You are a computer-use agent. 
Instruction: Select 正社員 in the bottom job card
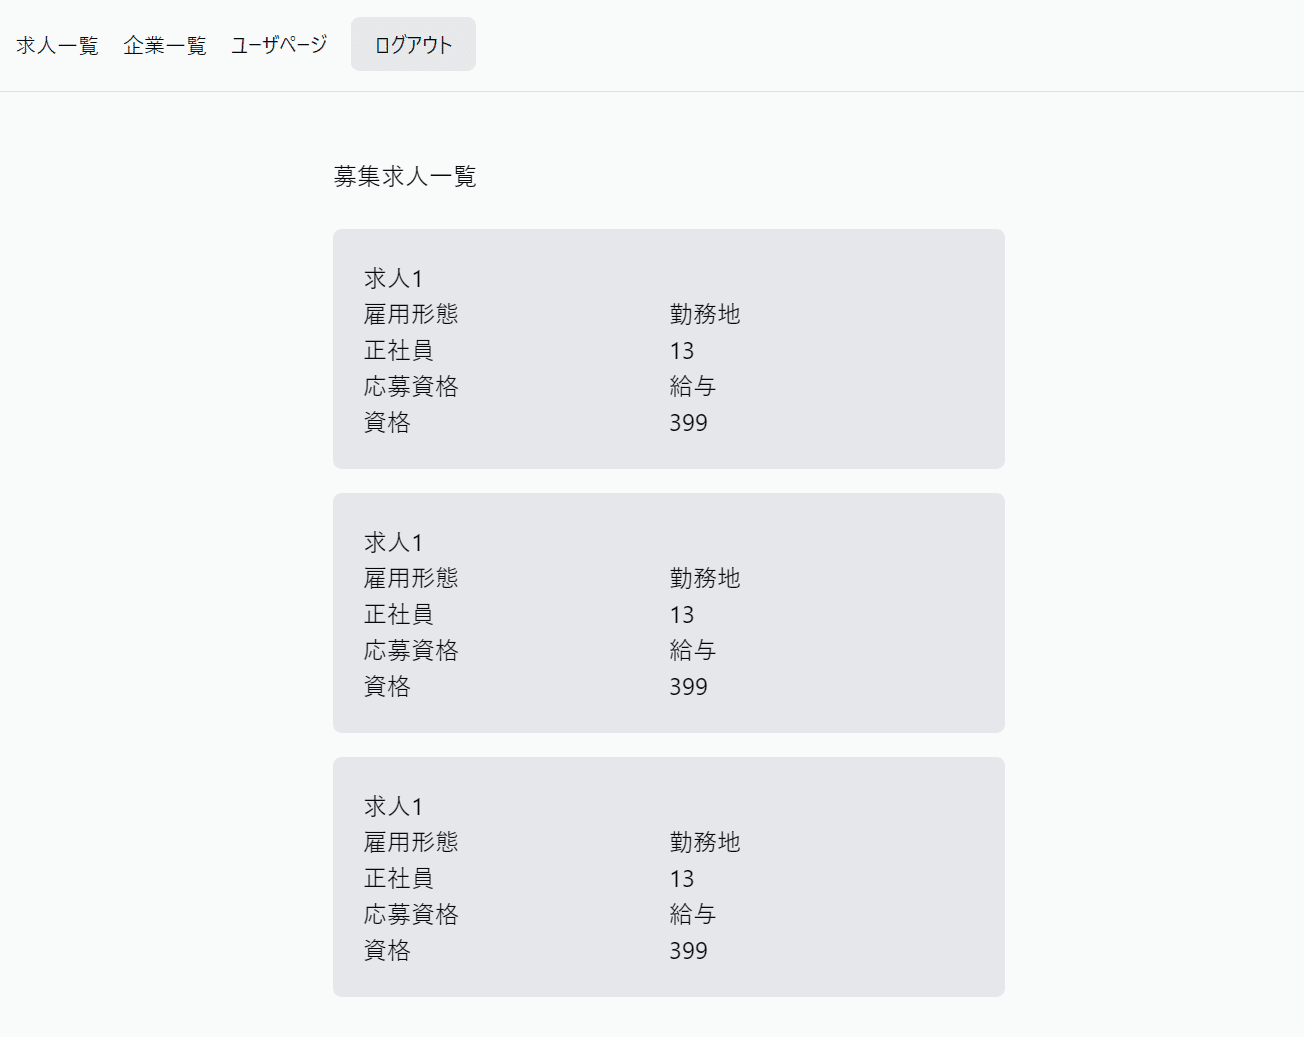[398, 878]
